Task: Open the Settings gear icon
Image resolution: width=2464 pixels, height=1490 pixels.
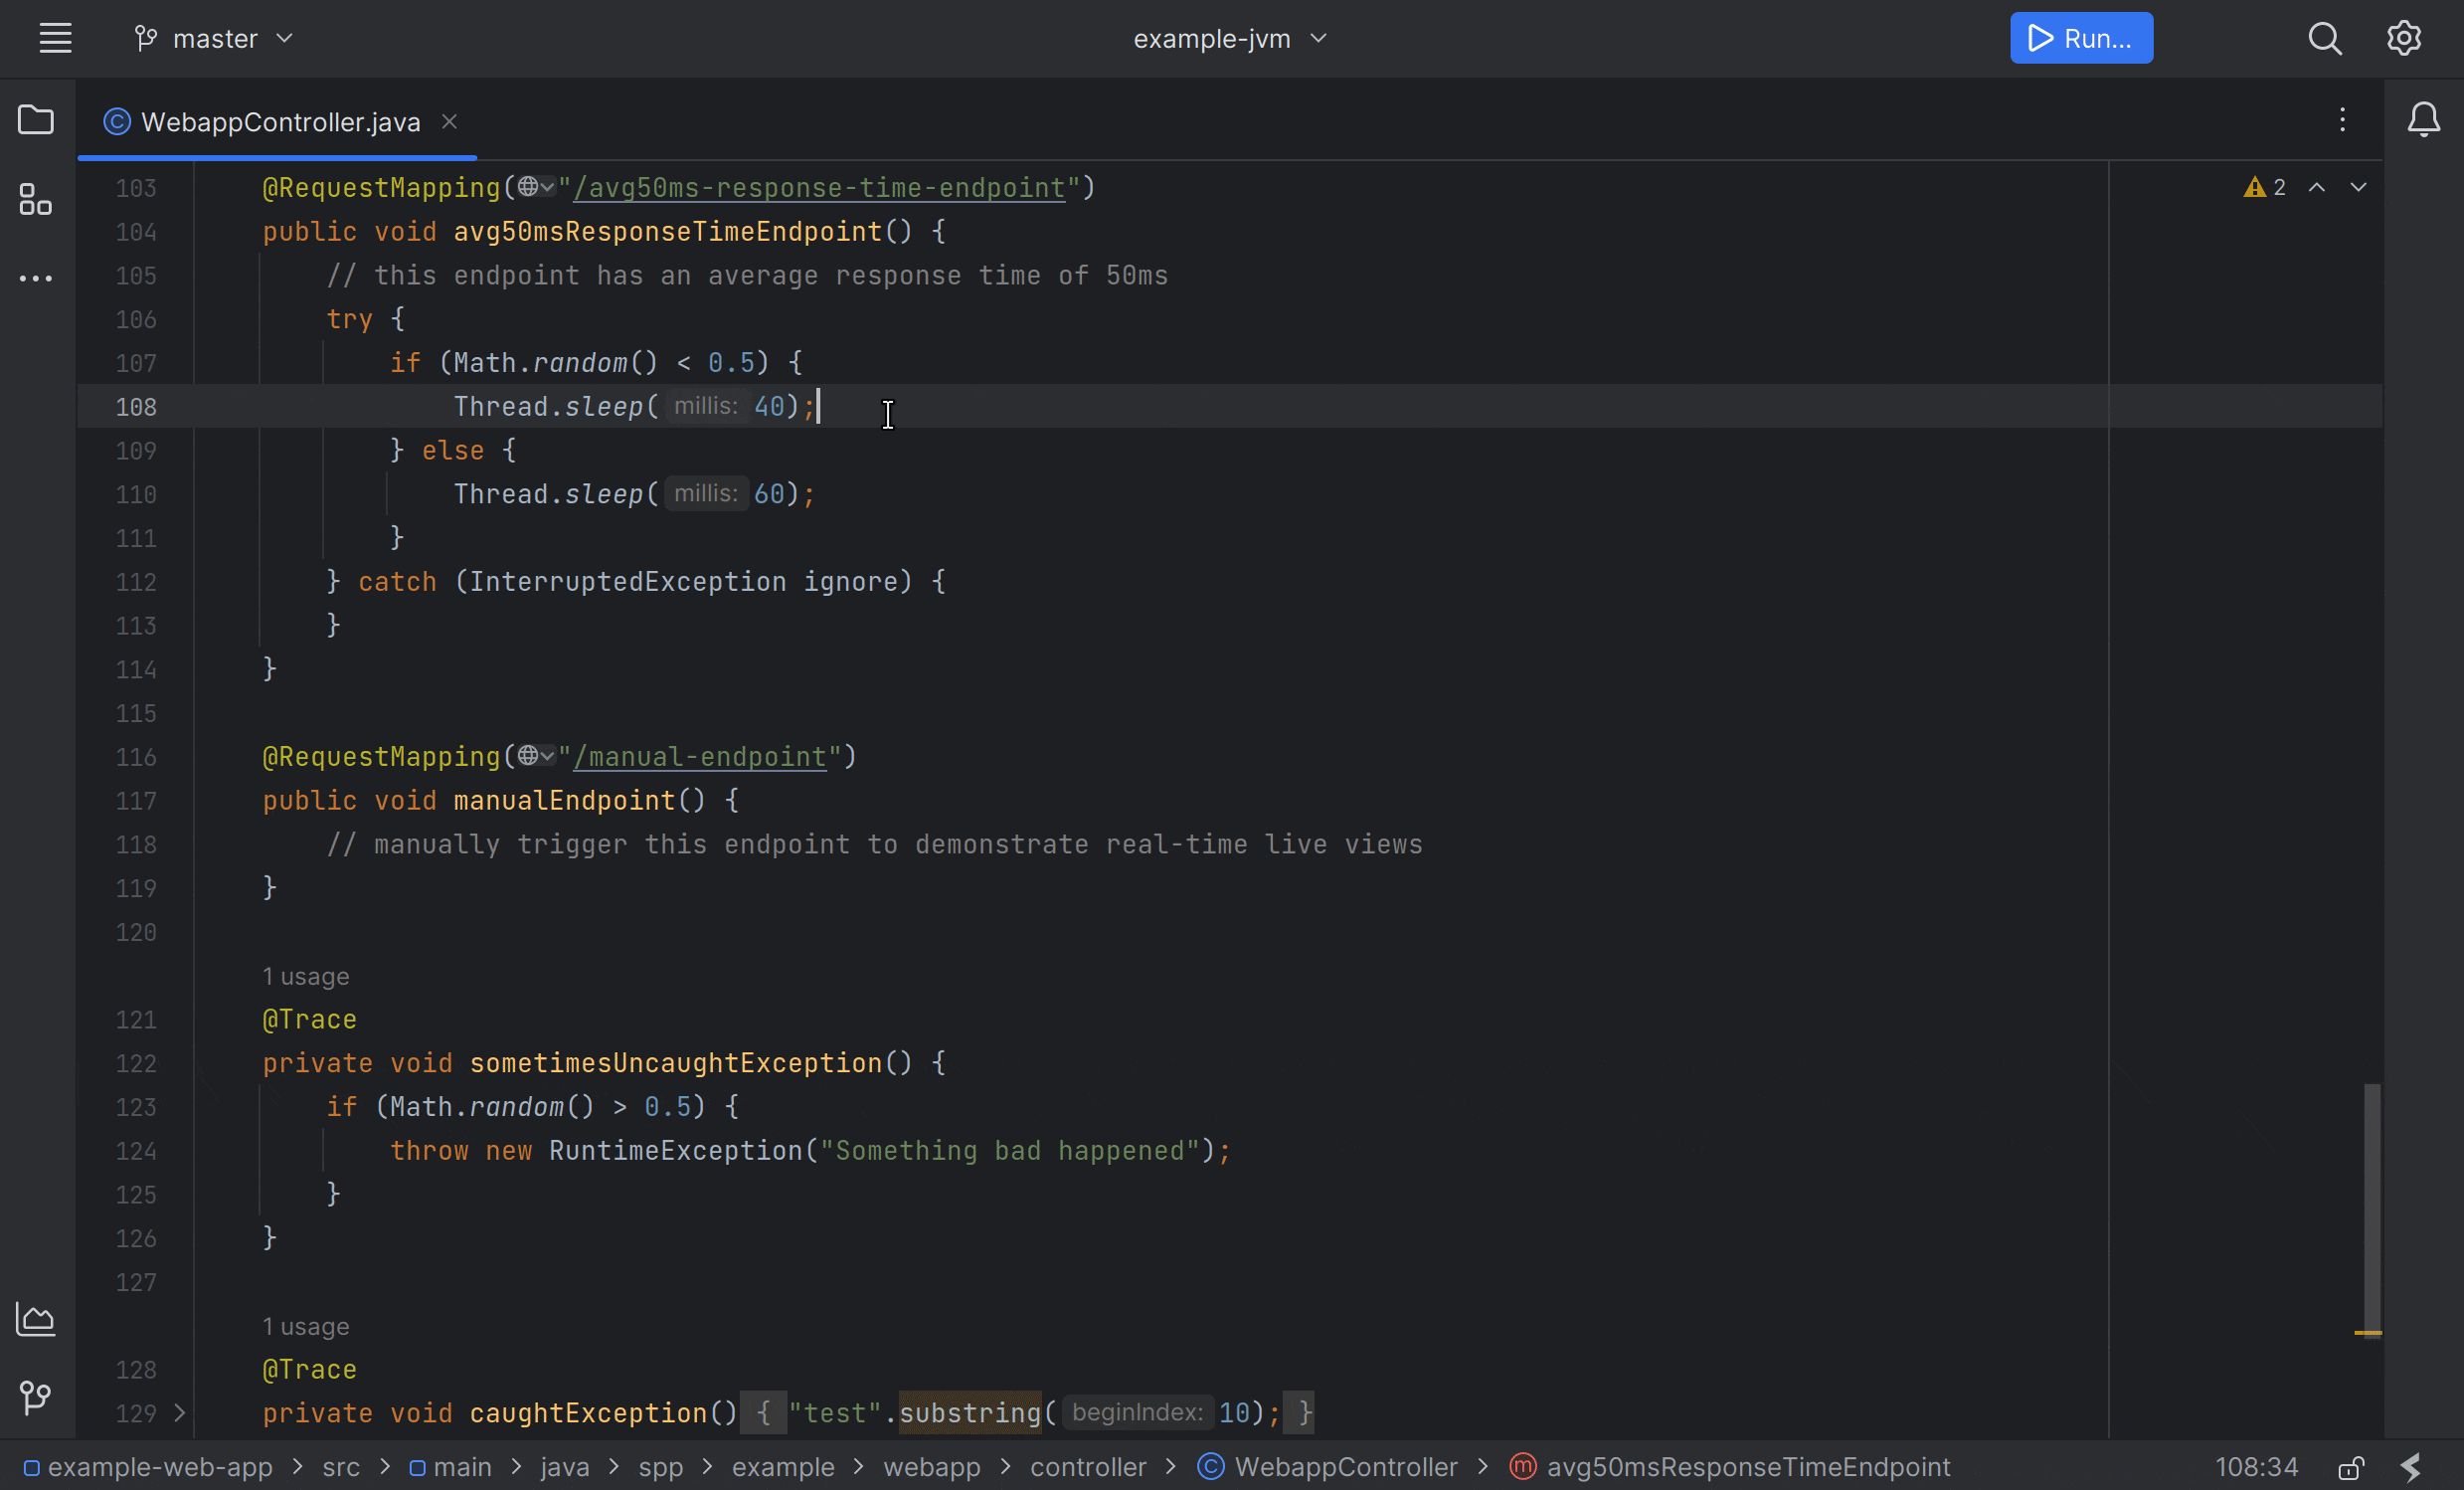Action: [x=2404, y=38]
